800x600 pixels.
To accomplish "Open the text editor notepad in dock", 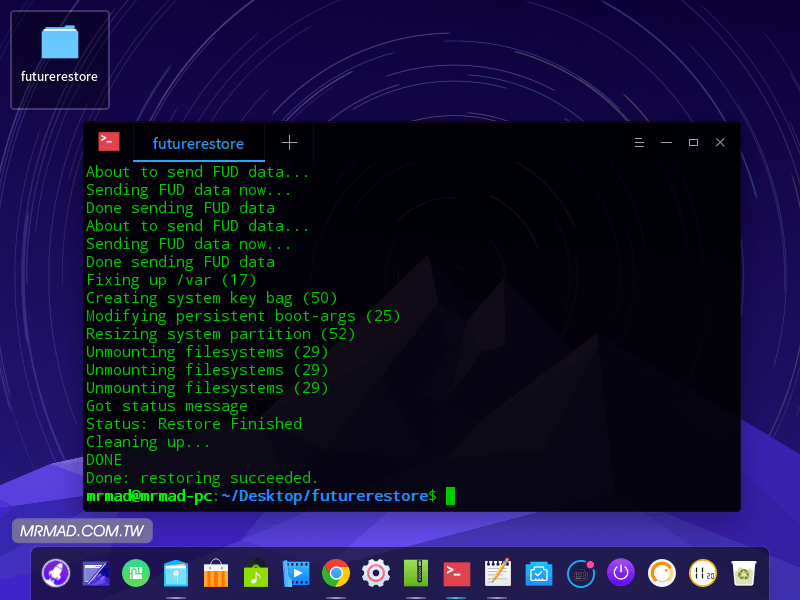I will (x=497, y=573).
